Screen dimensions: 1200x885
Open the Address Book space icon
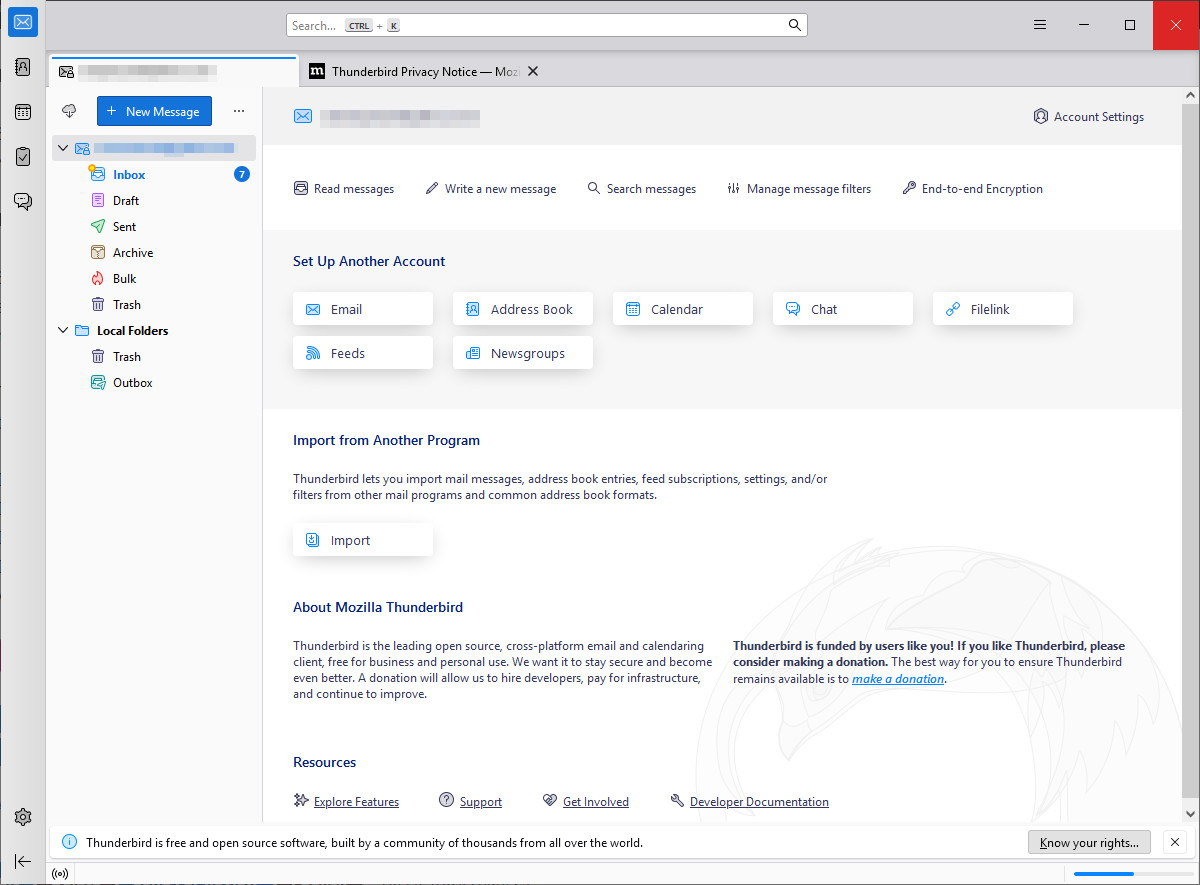23,67
